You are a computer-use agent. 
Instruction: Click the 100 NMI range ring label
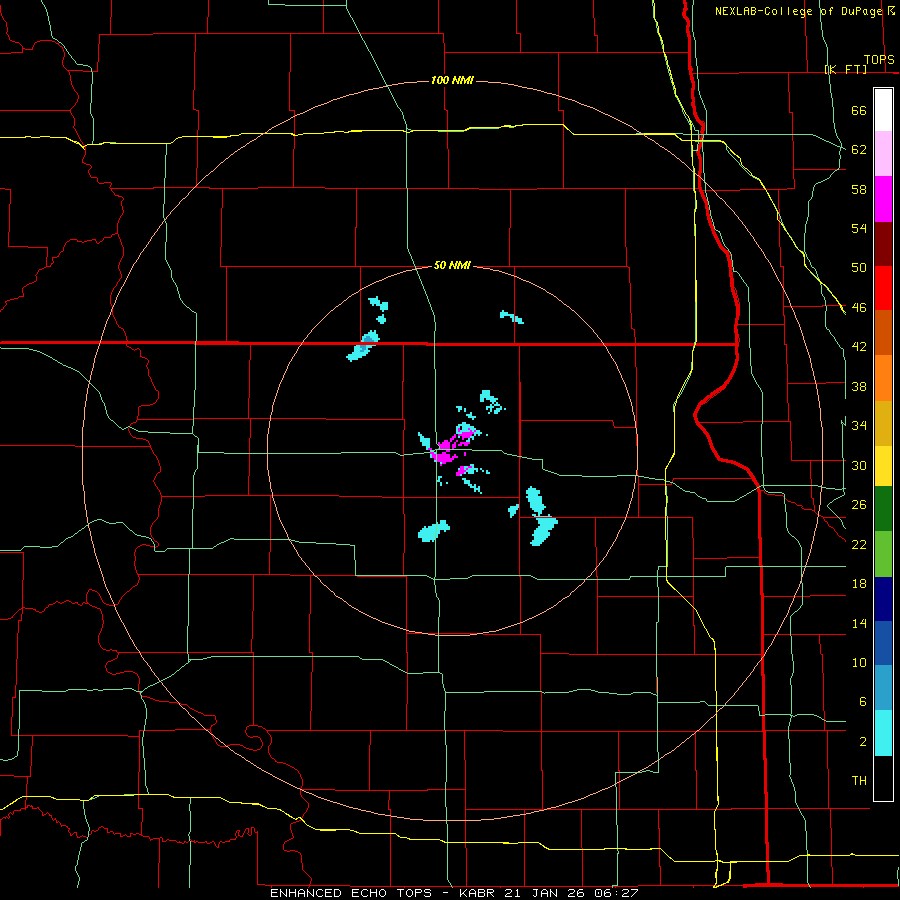coord(452,80)
